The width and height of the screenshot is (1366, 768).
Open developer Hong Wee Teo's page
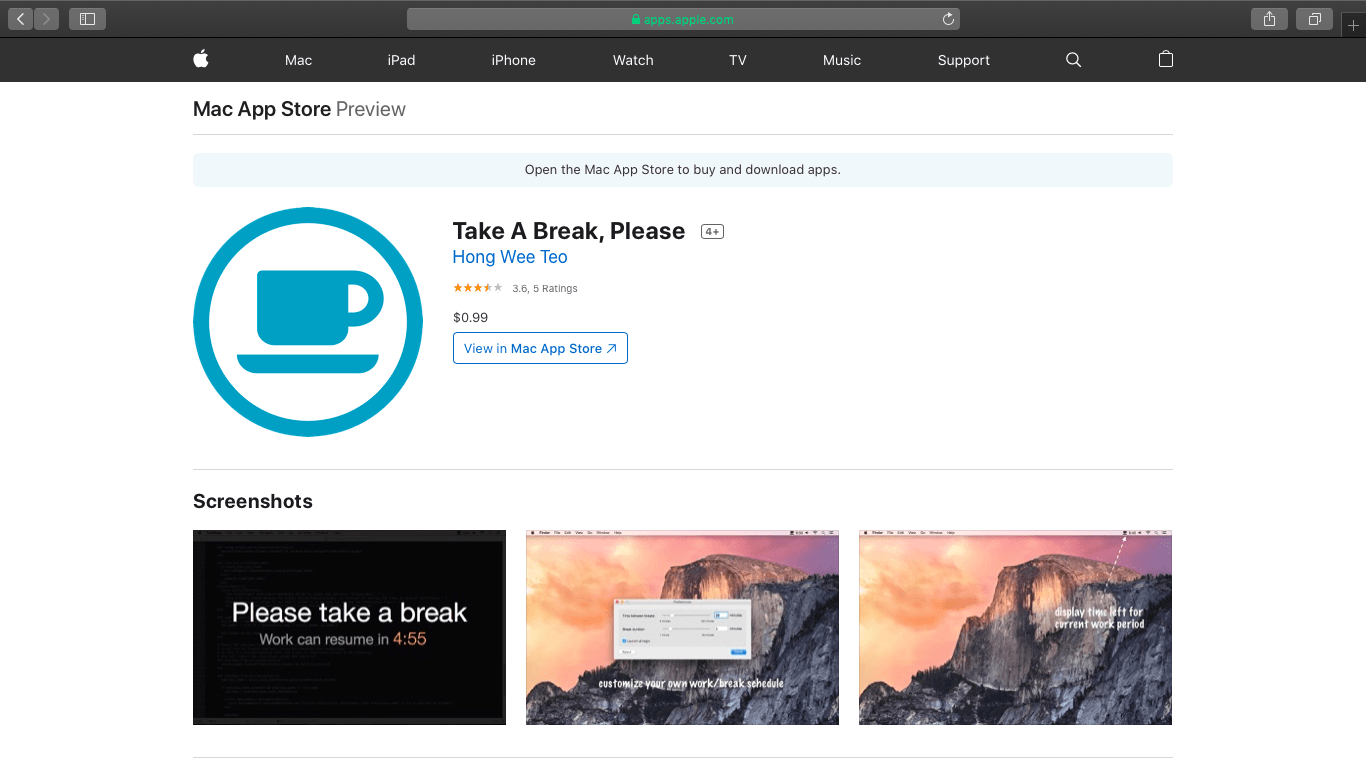pyautogui.click(x=510, y=257)
